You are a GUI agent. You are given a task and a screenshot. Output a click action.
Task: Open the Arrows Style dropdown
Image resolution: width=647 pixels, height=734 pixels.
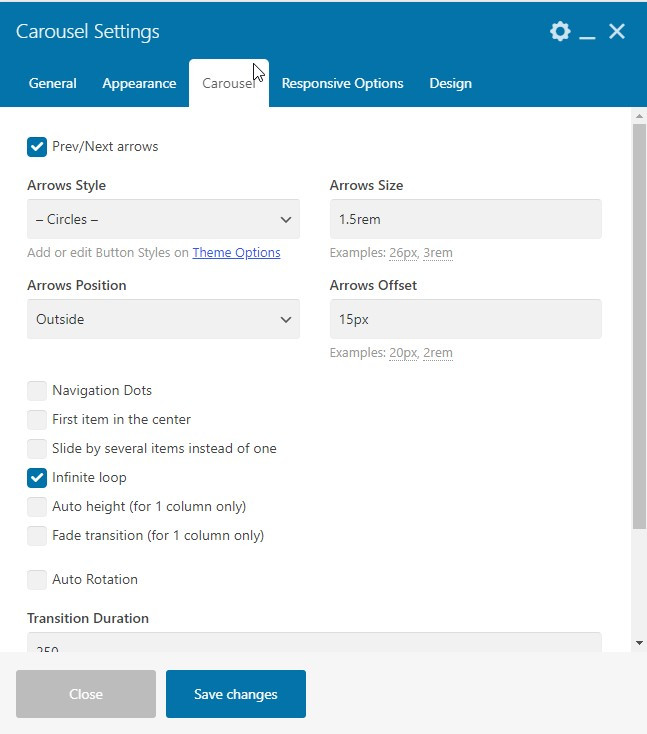click(x=163, y=219)
